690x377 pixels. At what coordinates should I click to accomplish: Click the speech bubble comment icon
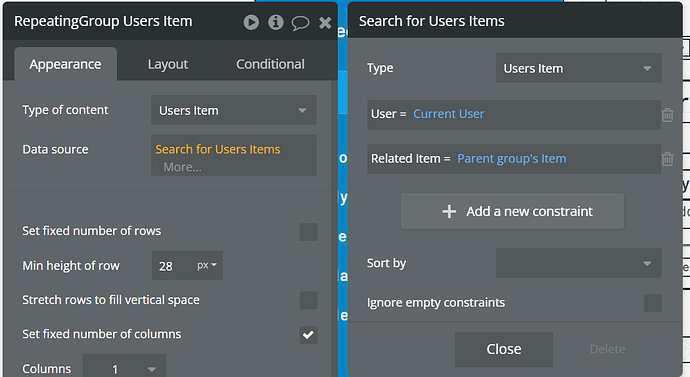coord(300,23)
